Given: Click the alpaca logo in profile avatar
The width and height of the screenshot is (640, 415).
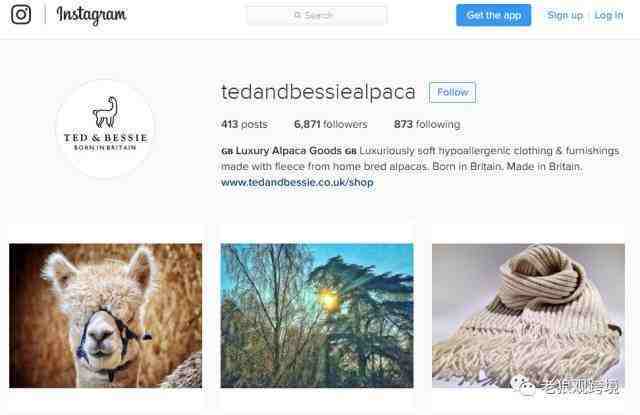Looking at the screenshot, I should (105, 112).
